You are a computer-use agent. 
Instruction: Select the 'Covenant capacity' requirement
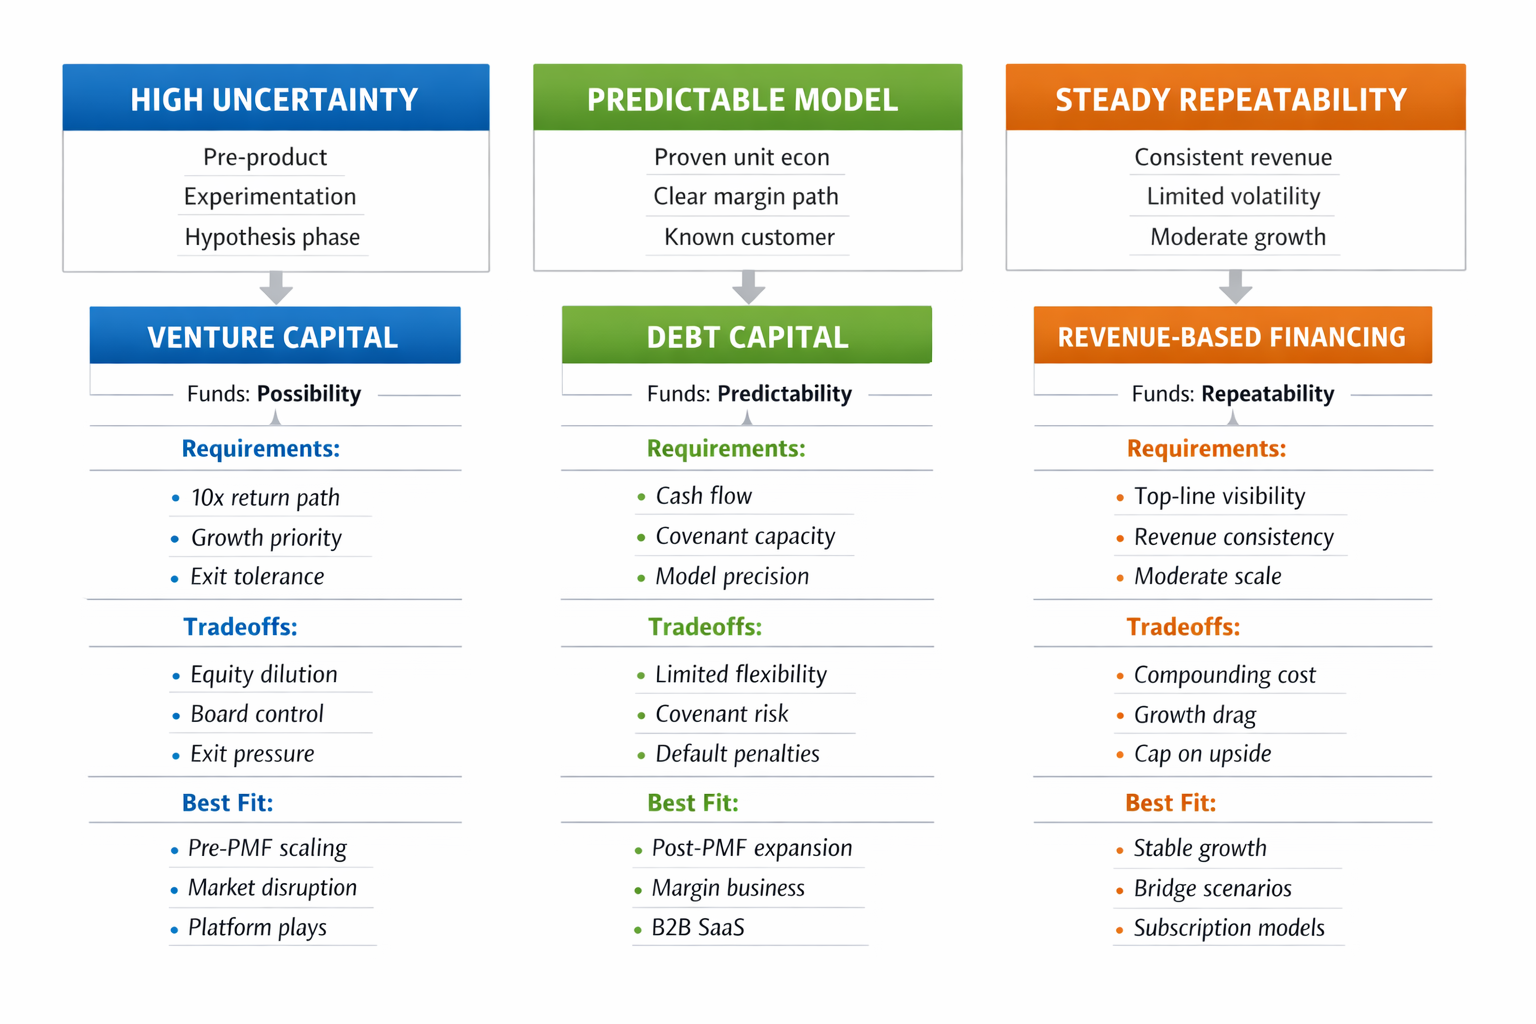point(745,536)
